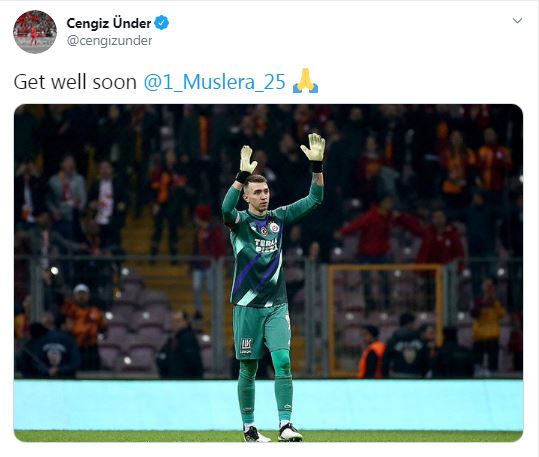This screenshot has height=457, width=539.
Task: Click Cengiz Ünder's profile avatar
Action: click(x=35, y=32)
